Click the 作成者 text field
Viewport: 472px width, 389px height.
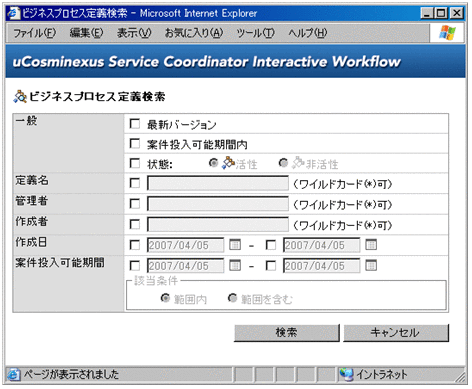pyautogui.click(x=218, y=225)
